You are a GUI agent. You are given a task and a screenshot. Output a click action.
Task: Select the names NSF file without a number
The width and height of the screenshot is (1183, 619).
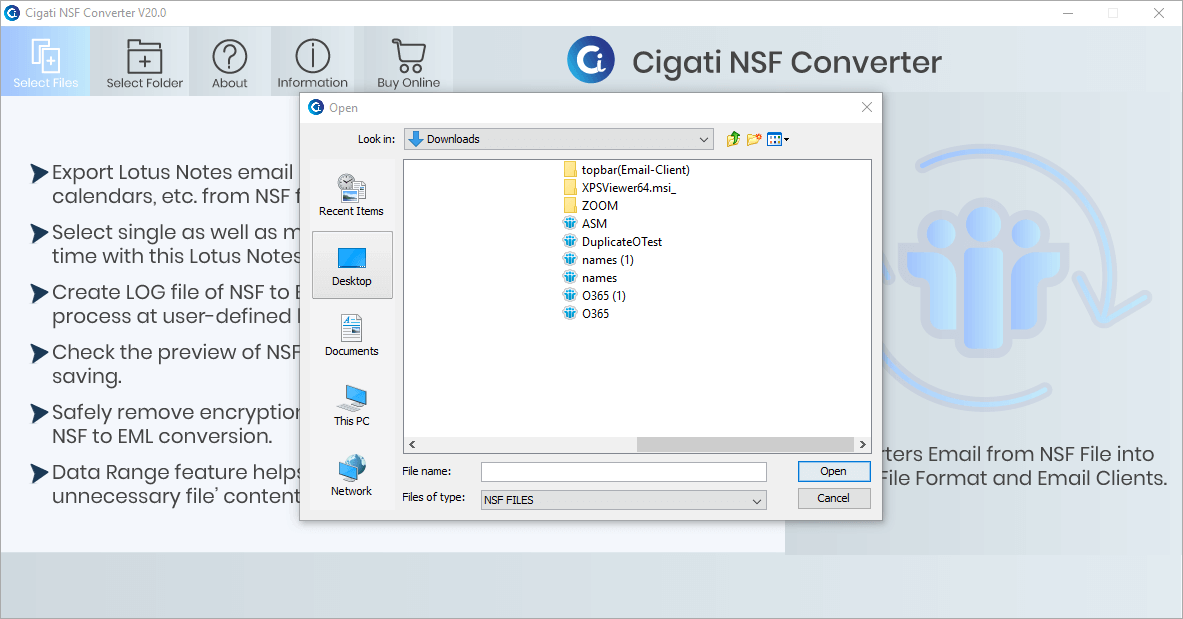pos(591,278)
